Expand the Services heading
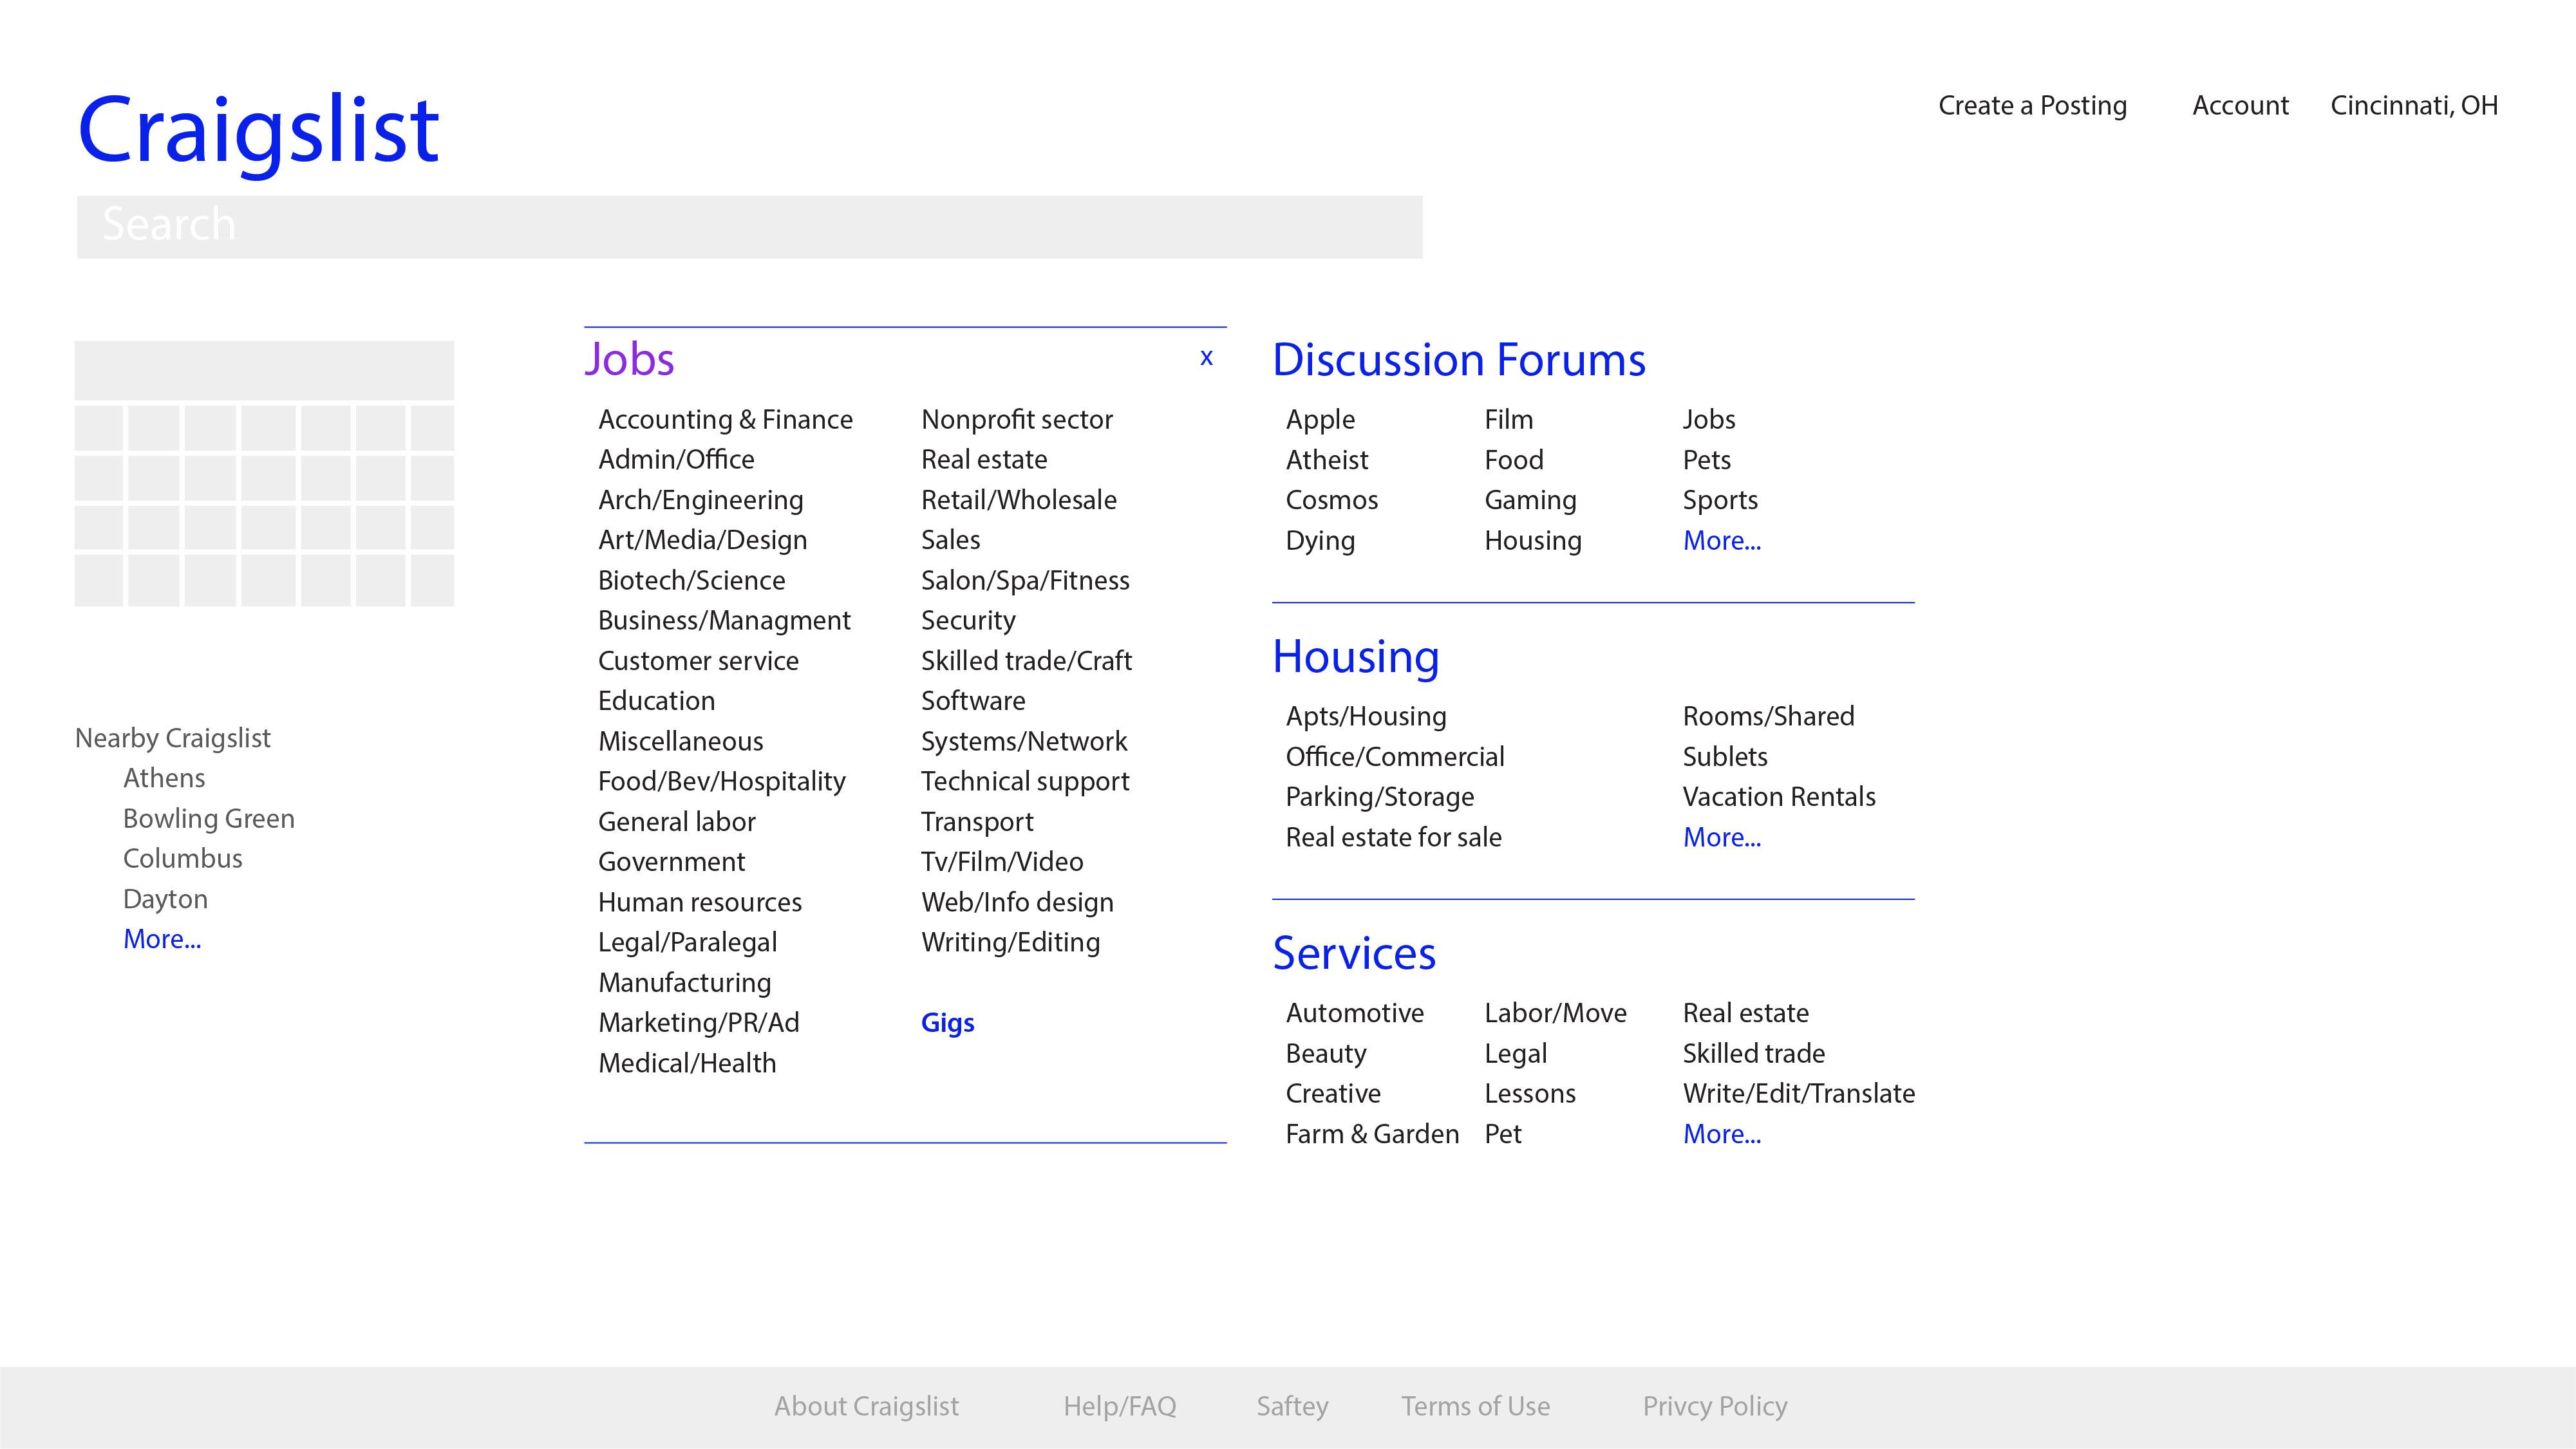 pos(1354,953)
